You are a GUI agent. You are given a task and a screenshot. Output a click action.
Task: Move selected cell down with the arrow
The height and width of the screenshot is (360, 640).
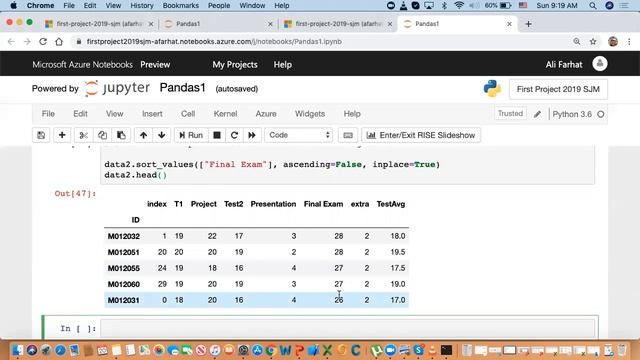coord(162,135)
